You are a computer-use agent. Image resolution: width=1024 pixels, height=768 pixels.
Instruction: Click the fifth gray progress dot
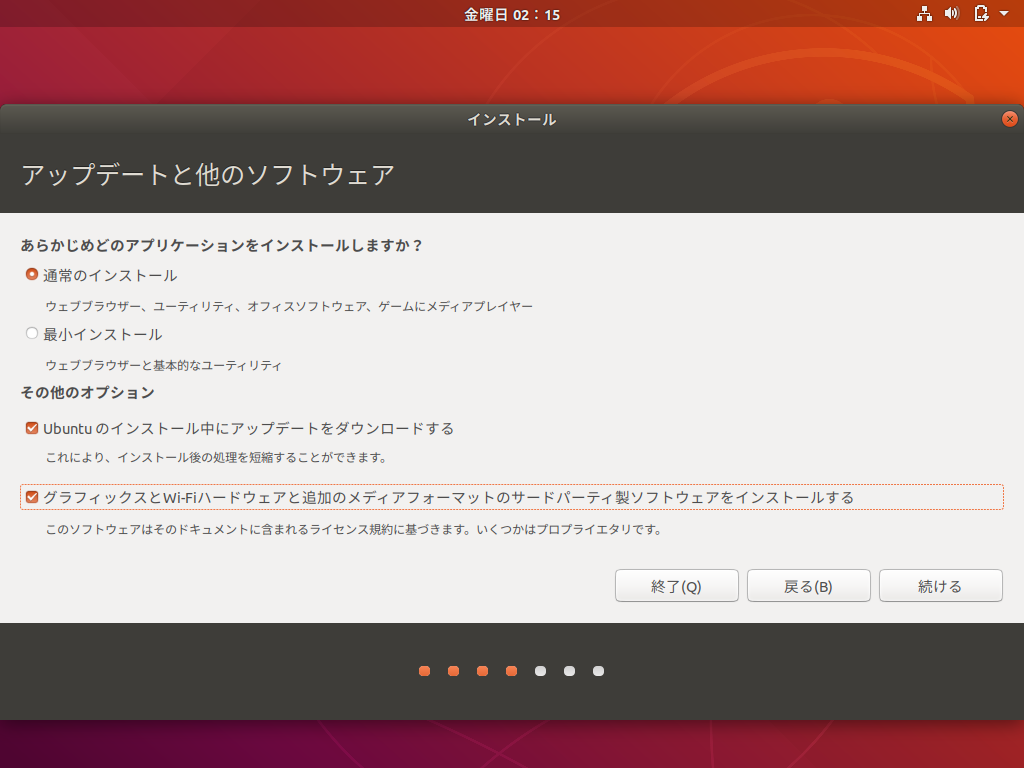click(540, 671)
